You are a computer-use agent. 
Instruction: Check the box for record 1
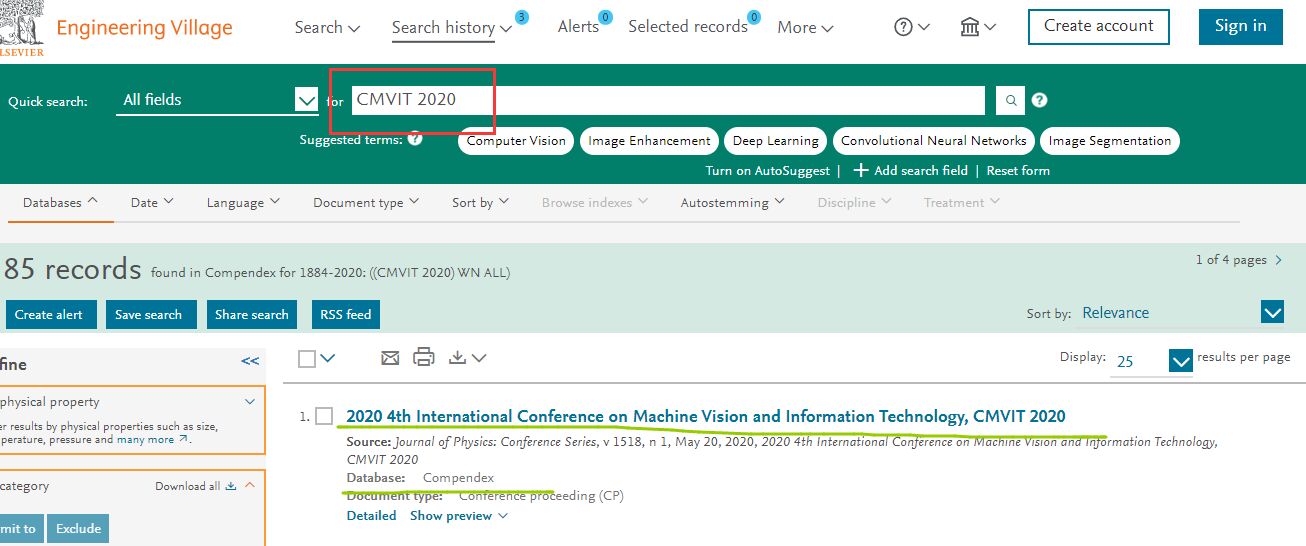[x=324, y=416]
